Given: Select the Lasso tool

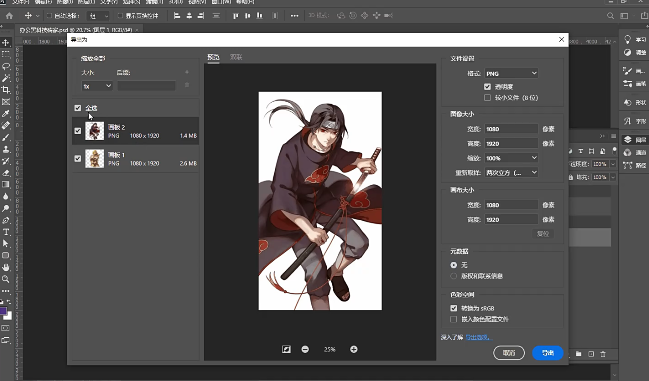Looking at the screenshot, I should click(x=6, y=66).
